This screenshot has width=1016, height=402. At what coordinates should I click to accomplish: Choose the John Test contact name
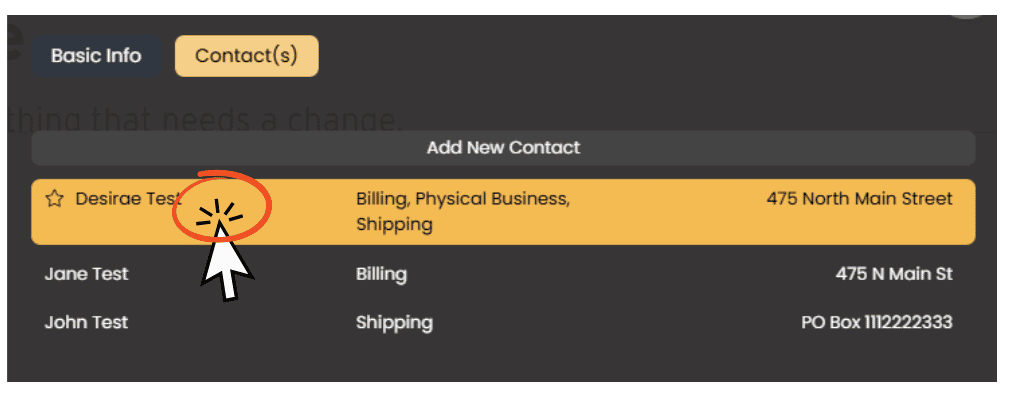[86, 322]
